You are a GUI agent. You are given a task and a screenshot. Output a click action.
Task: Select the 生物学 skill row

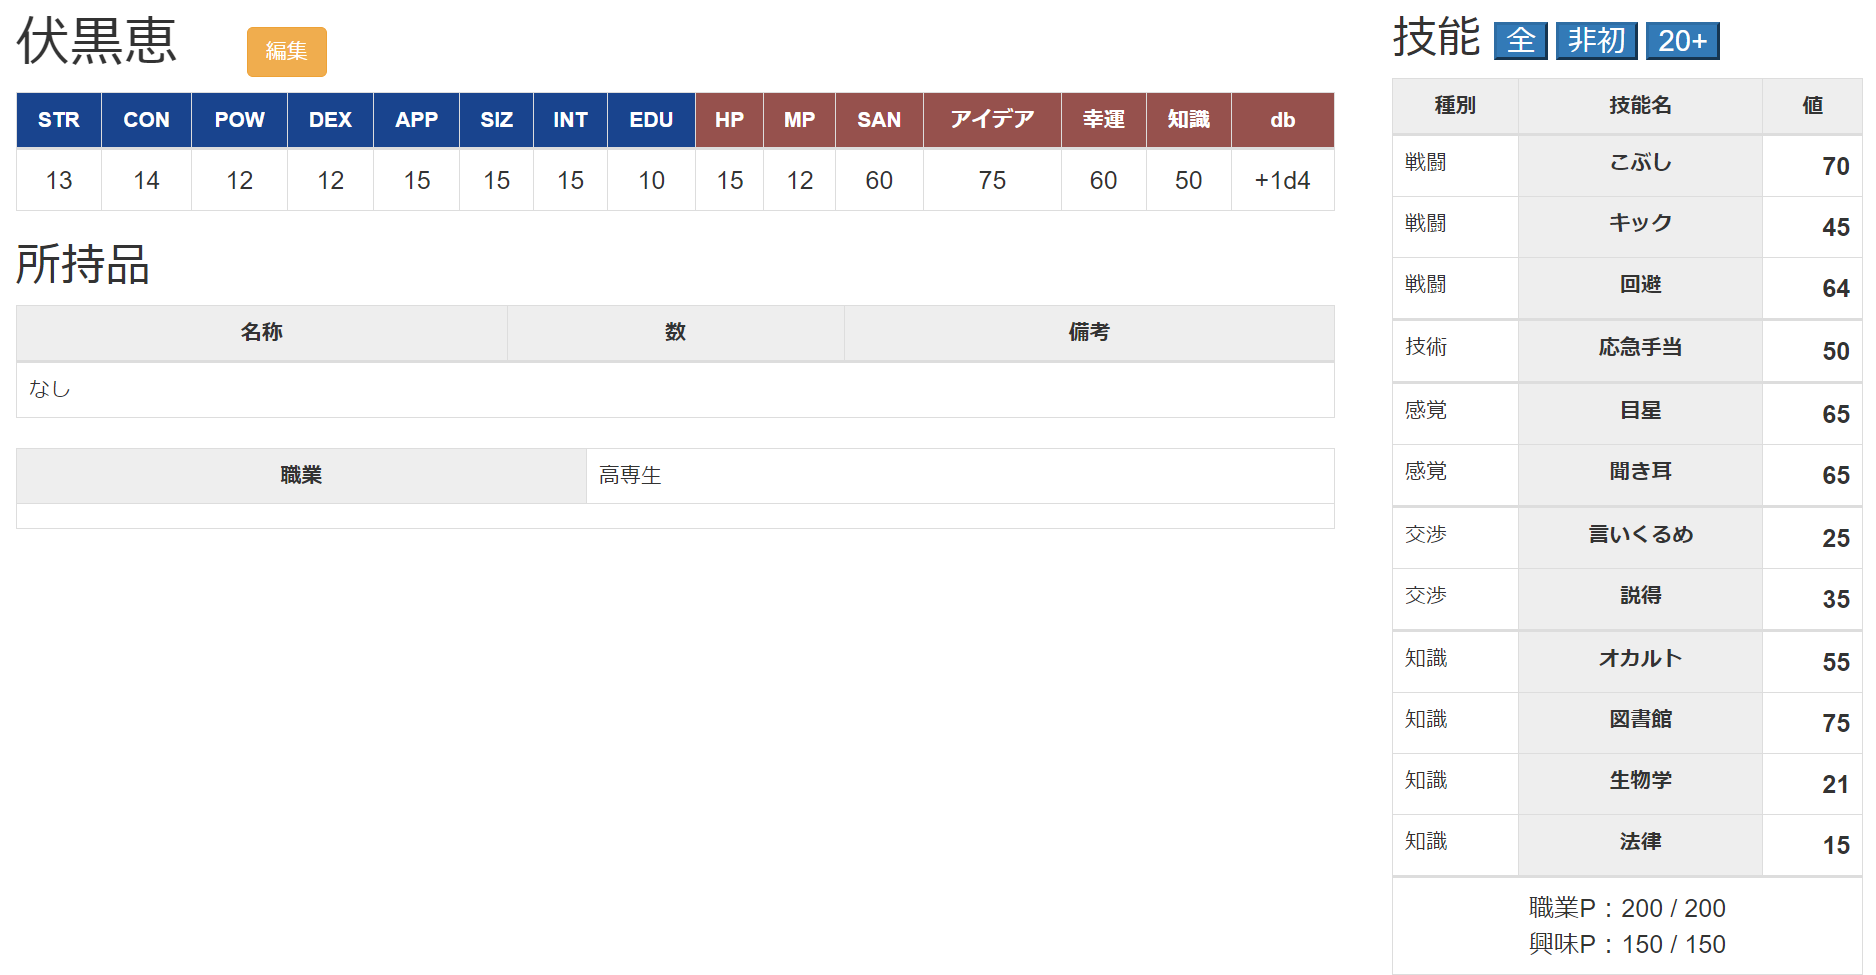pyautogui.click(x=1627, y=784)
